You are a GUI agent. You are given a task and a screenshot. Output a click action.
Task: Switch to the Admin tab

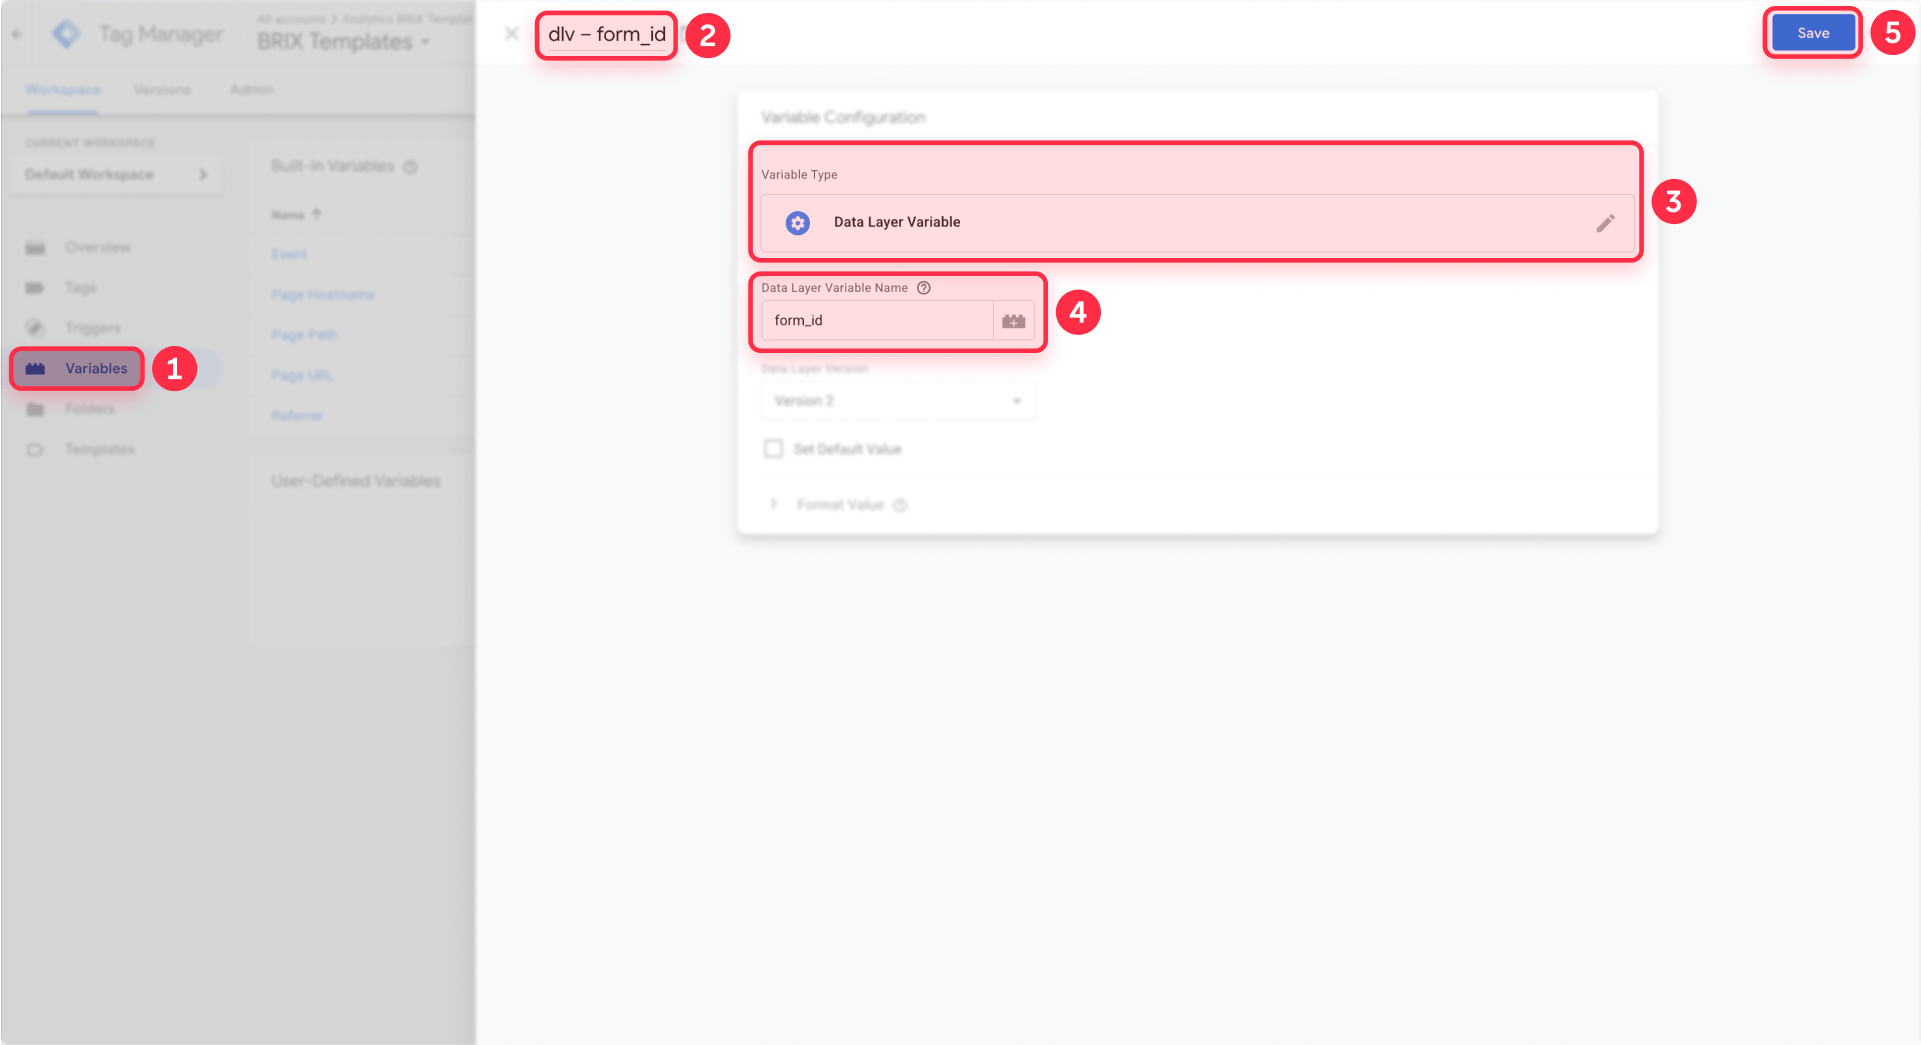pos(251,89)
